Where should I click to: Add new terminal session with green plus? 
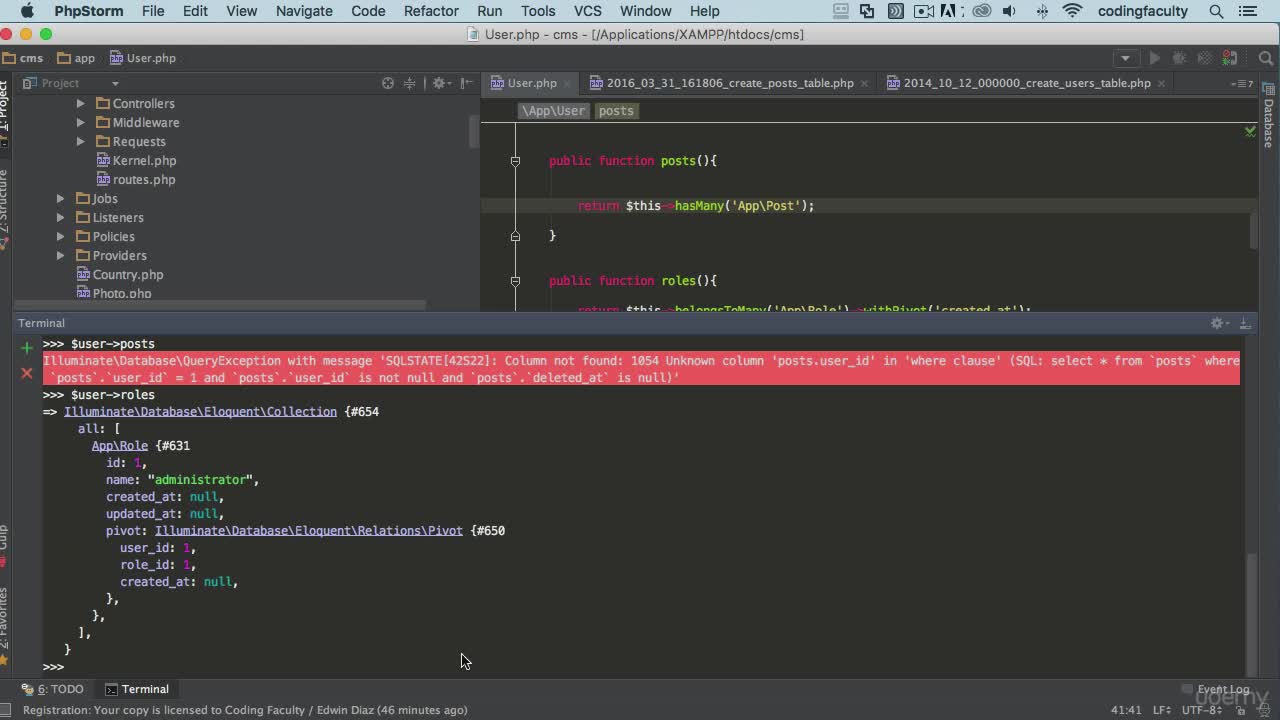(27, 347)
